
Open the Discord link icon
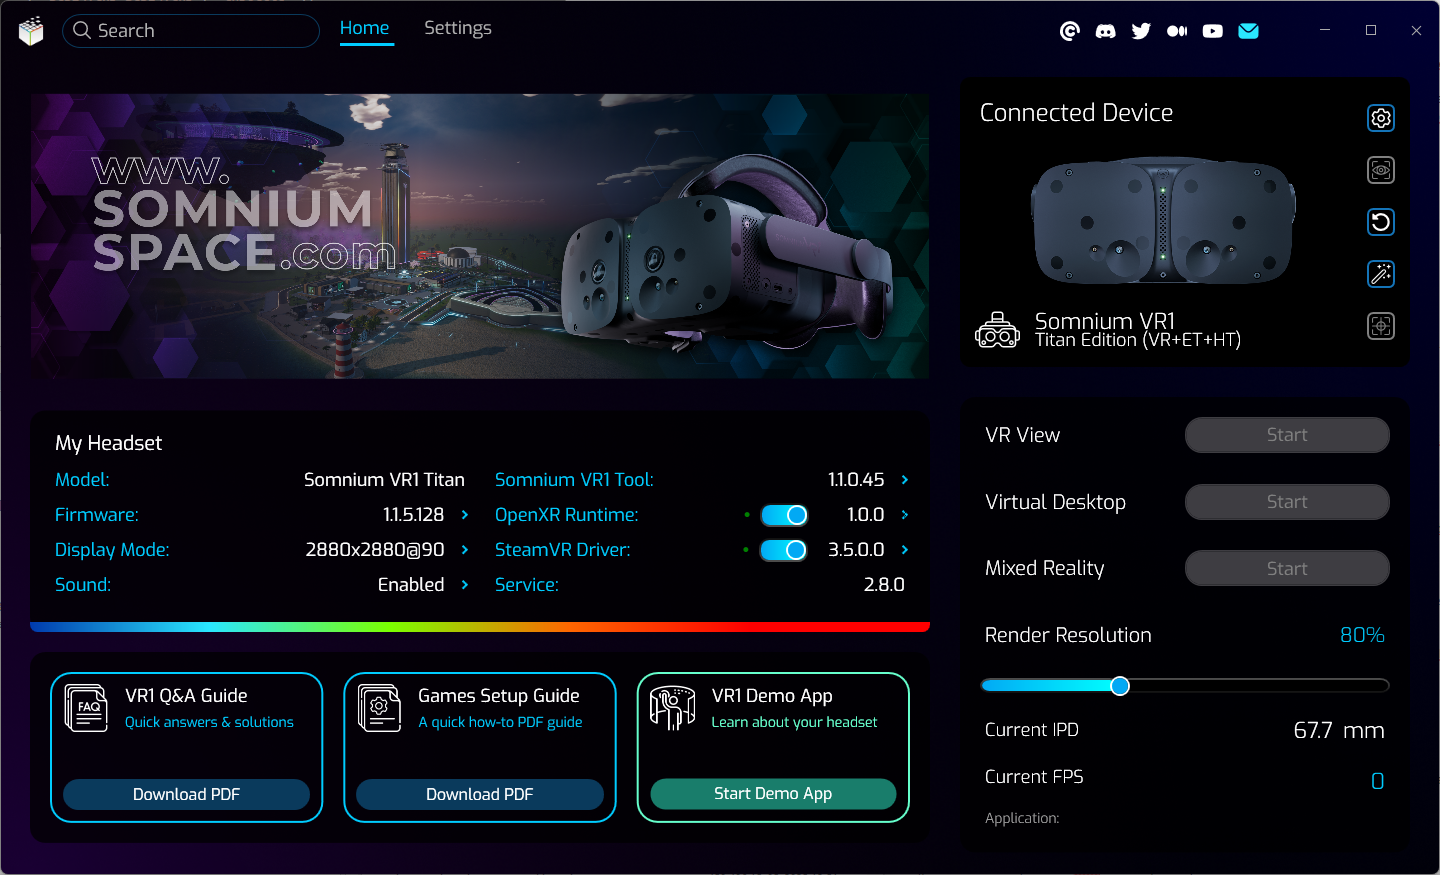click(x=1105, y=31)
